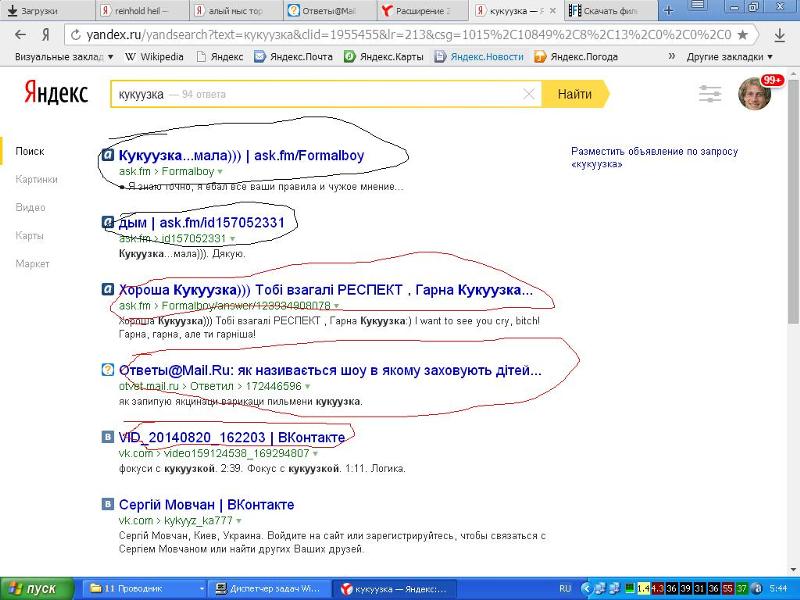
Task: Clear the search query with the X icon
Action: click(x=529, y=94)
